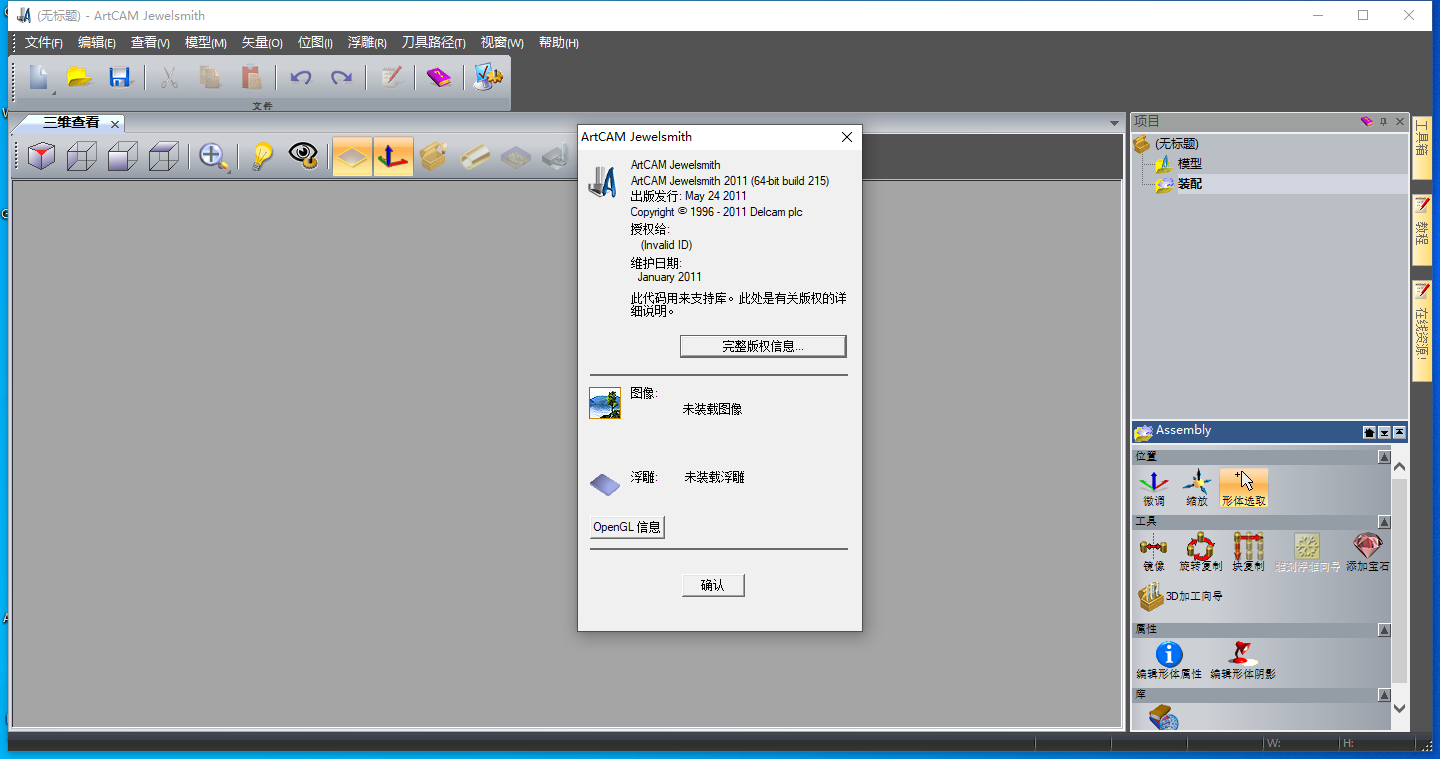Toggle the eye object visibility icon

pos(304,156)
